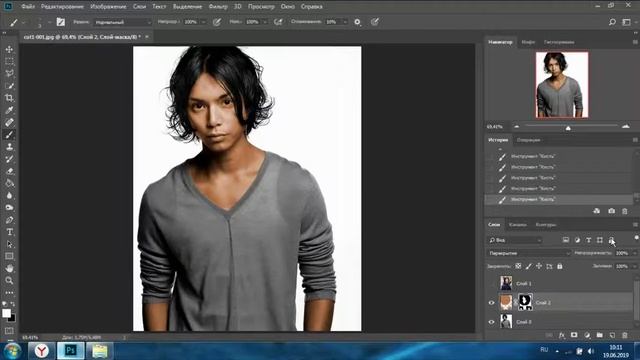Toggle the type layers filter
The image size is (640, 360).
(x=588, y=240)
